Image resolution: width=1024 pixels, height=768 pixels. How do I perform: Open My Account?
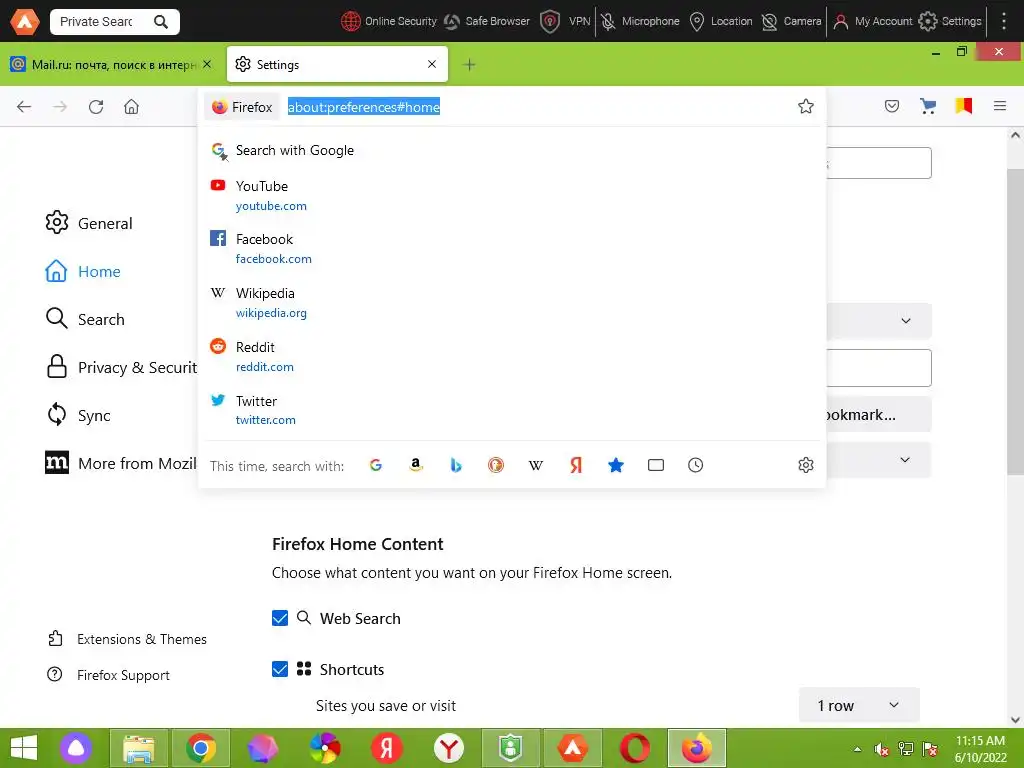pos(872,22)
